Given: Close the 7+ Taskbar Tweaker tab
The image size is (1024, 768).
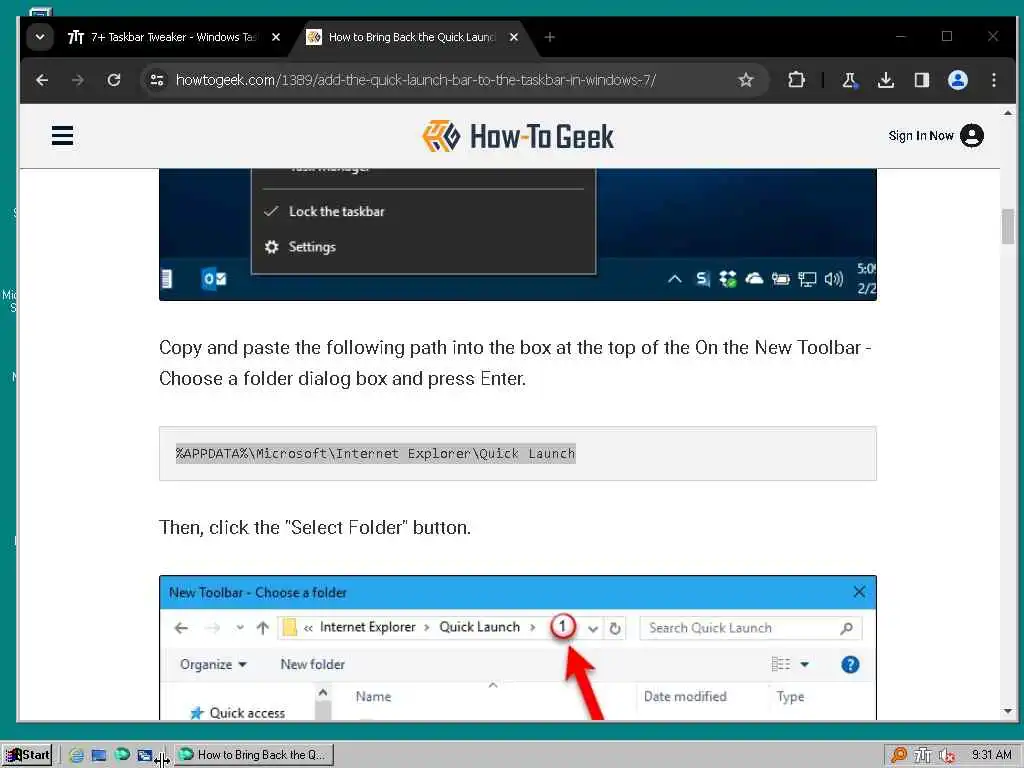Looking at the screenshot, I should point(276,37).
